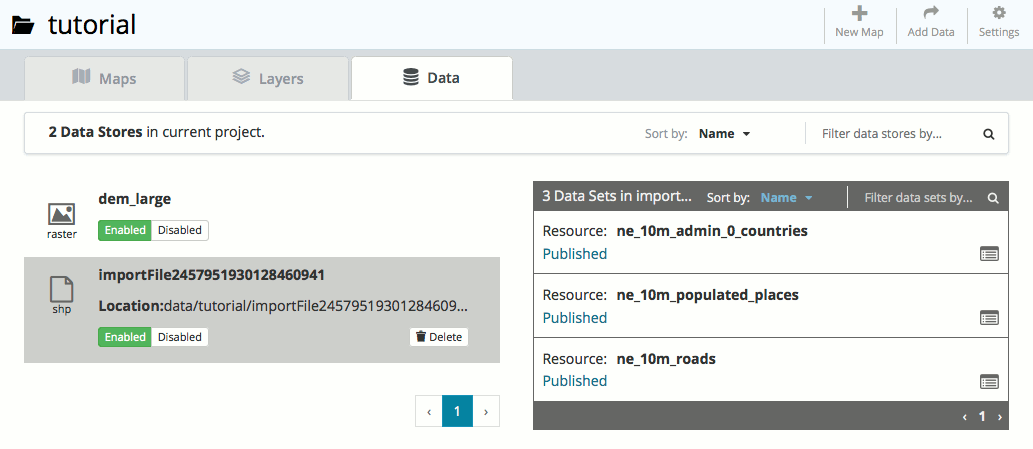Click the Add Data arrow icon
The image size is (1033, 449).
[930, 14]
